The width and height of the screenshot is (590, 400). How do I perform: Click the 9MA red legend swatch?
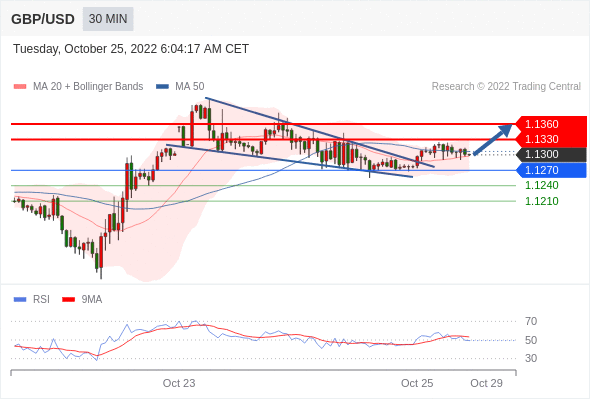point(68,300)
